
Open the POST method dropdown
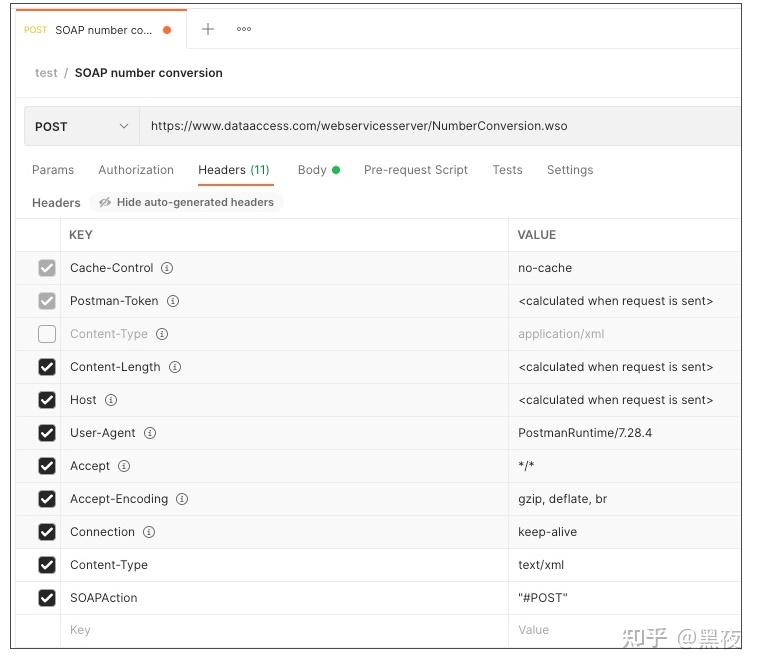pyautogui.click(x=82, y=126)
